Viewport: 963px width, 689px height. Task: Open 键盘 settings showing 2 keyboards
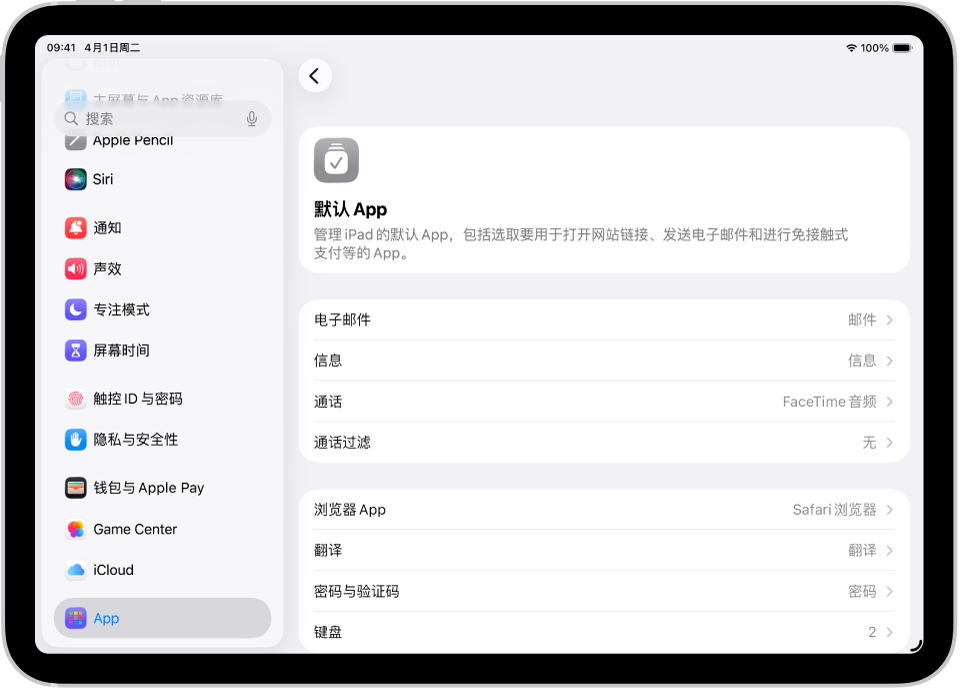point(603,631)
